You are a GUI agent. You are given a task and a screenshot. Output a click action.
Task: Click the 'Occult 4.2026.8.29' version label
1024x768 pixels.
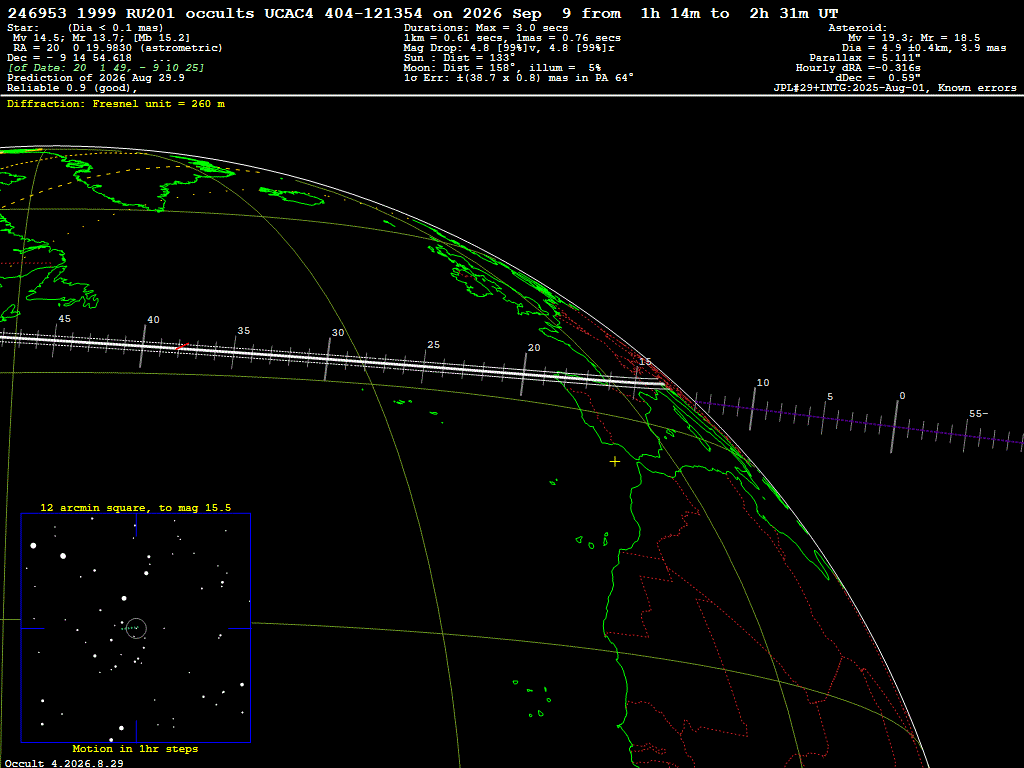point(63,763)
